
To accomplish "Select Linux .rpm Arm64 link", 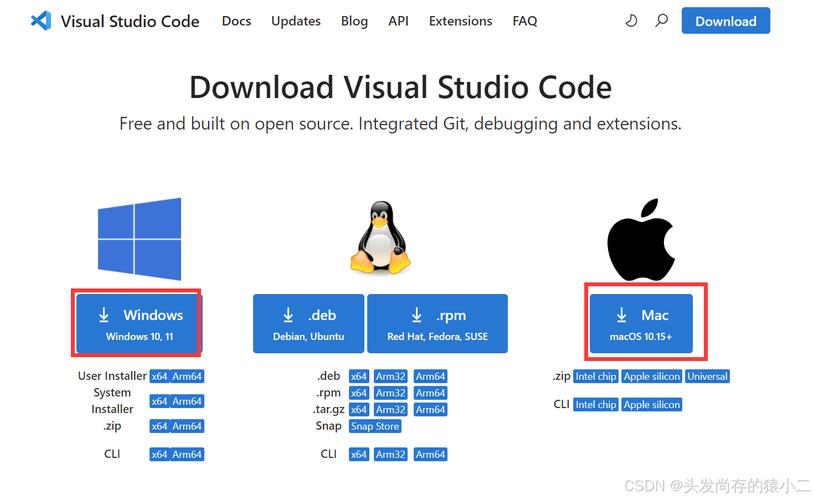I will 430,393.
